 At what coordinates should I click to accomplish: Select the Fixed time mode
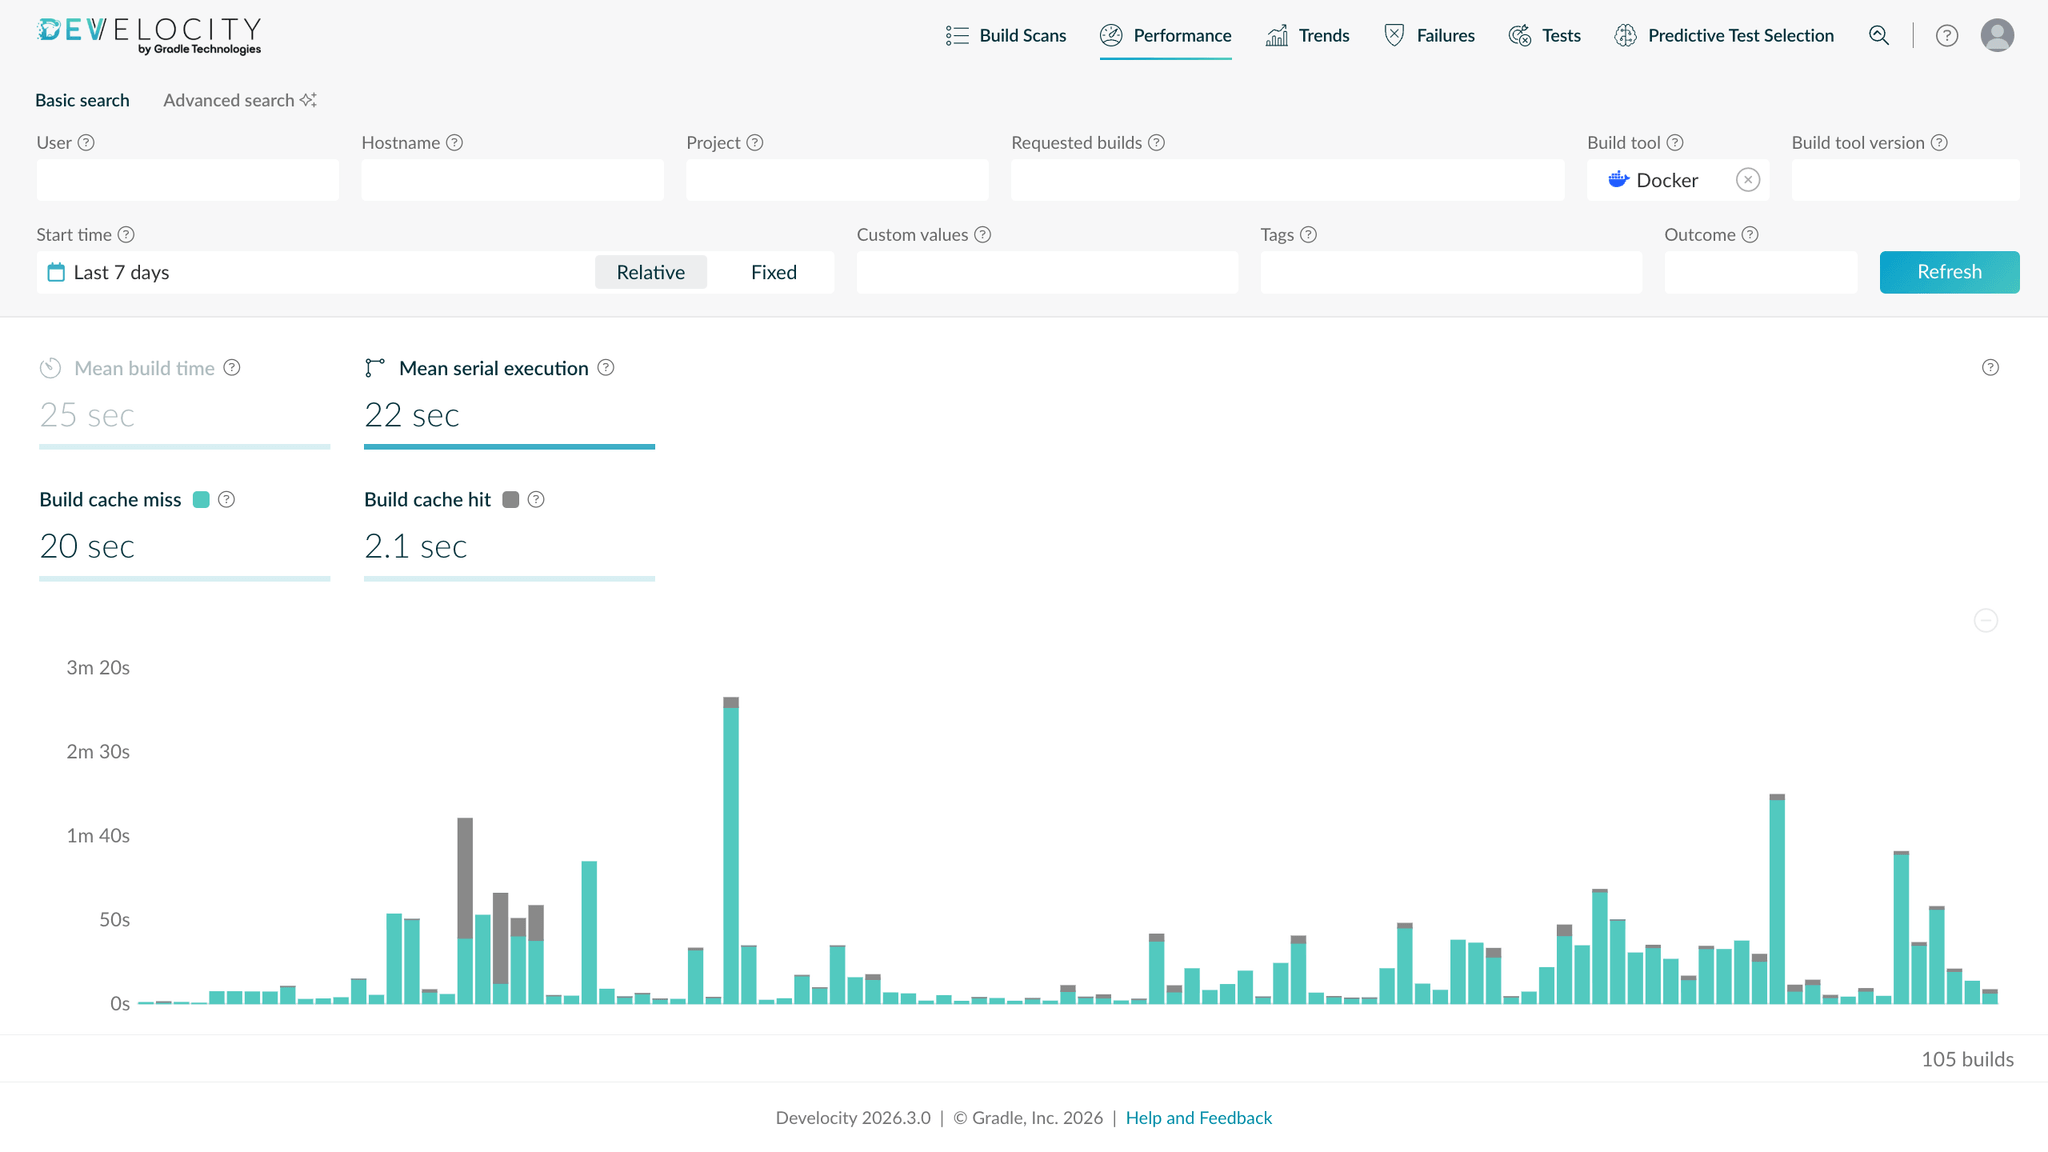(774, 272)
